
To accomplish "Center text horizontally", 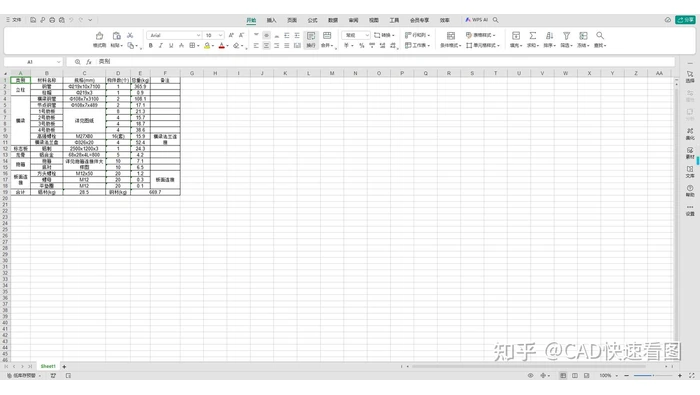I will (267, 46).
